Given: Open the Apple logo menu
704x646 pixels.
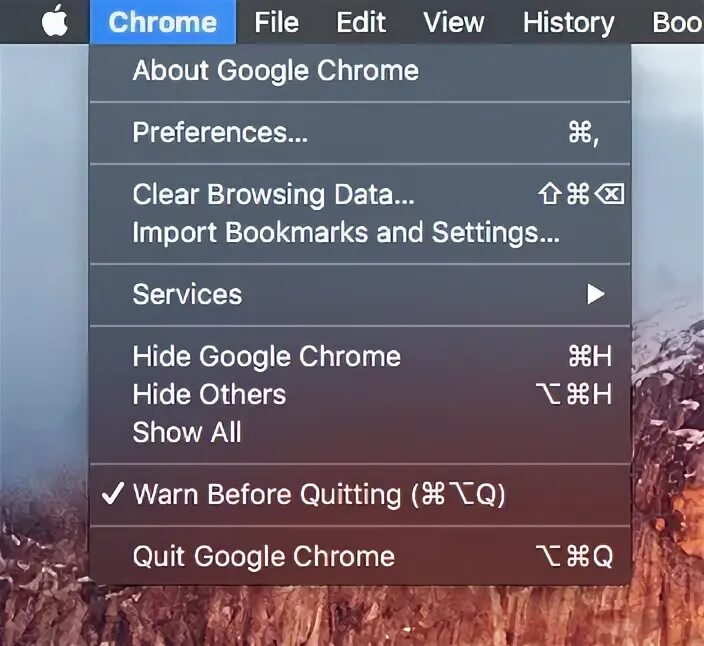Looking at the screenshot, I should pyautogui.click(x=55, y=21).
